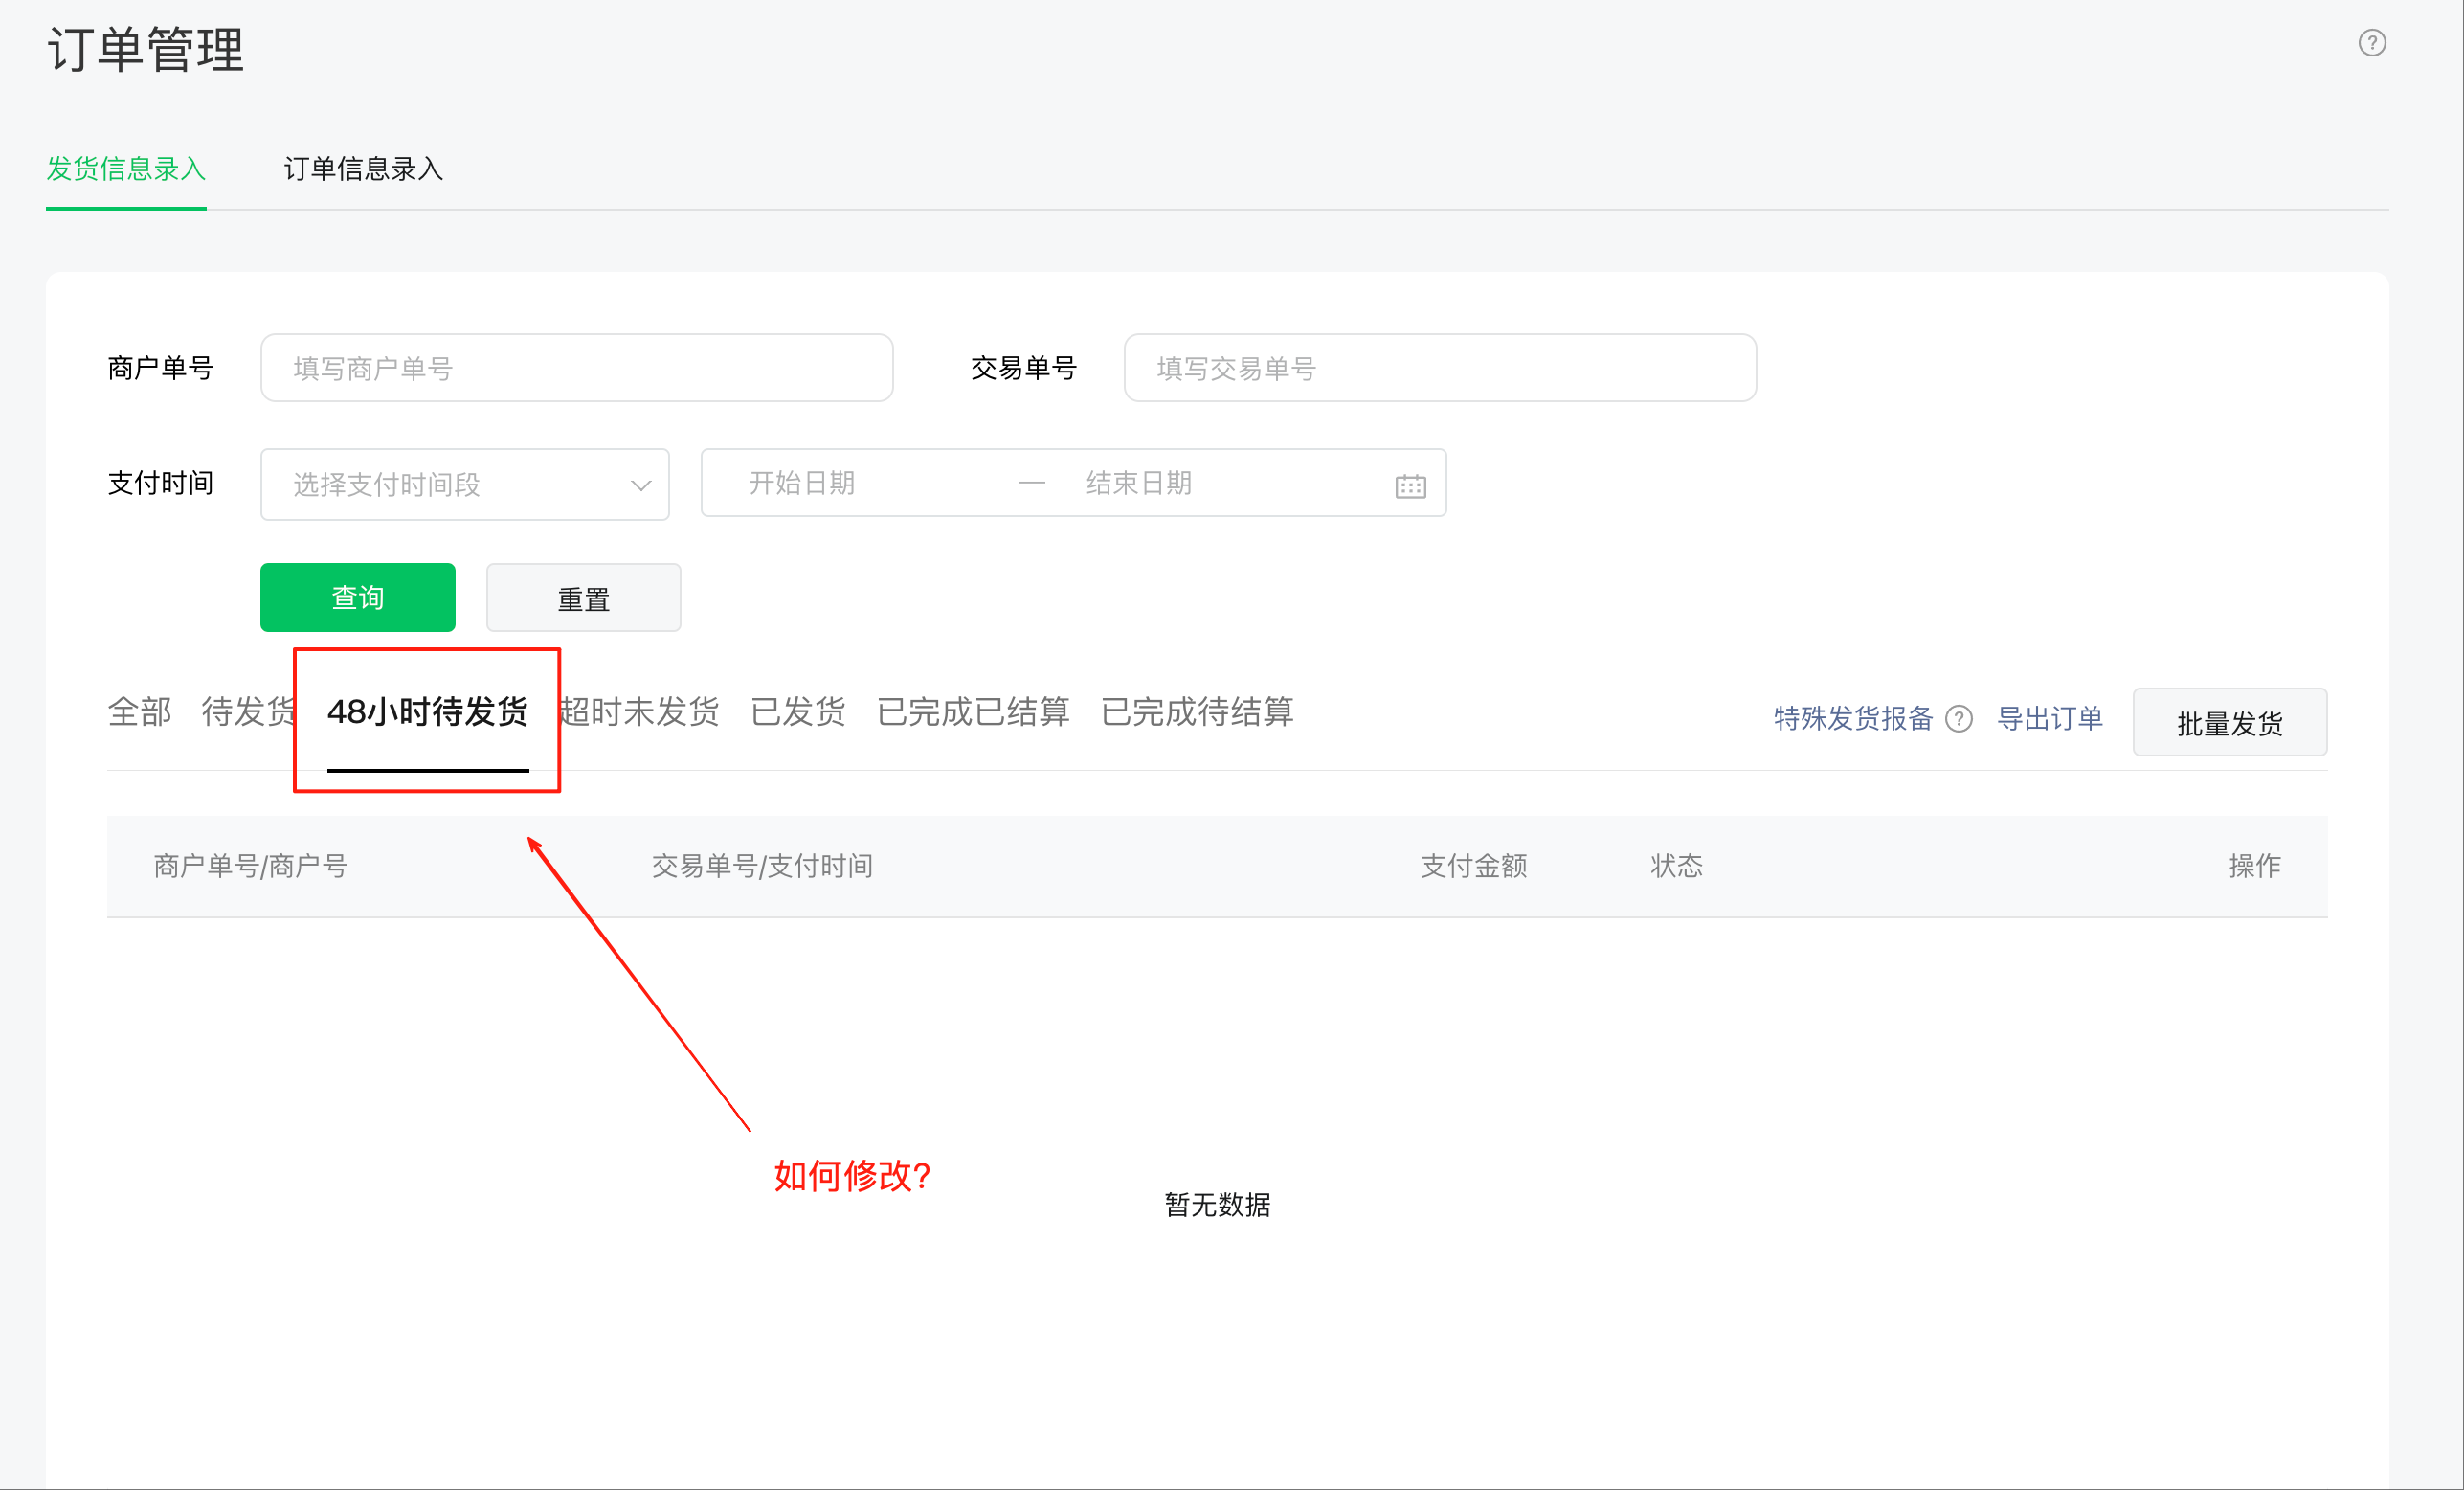View 超时未发货 orders tab
The width and height of the screenshot is (2464, 1490).
tap(640, 712)
